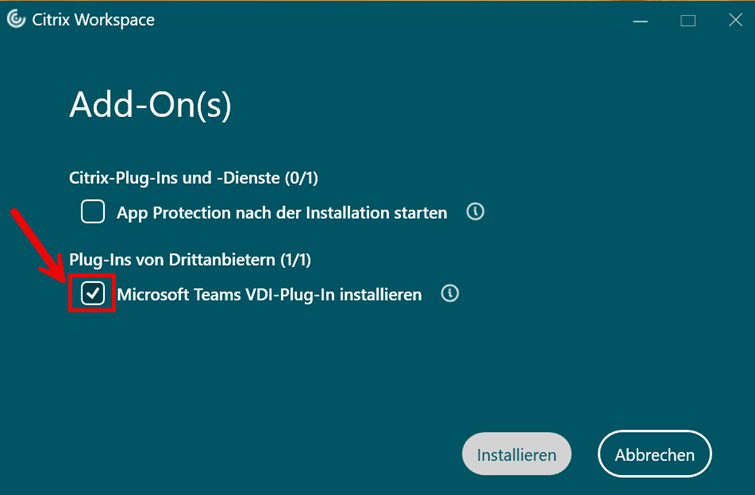Uncheck Microsoft Teams VDI-Plug-In installieren checkbox

[92, 293]
